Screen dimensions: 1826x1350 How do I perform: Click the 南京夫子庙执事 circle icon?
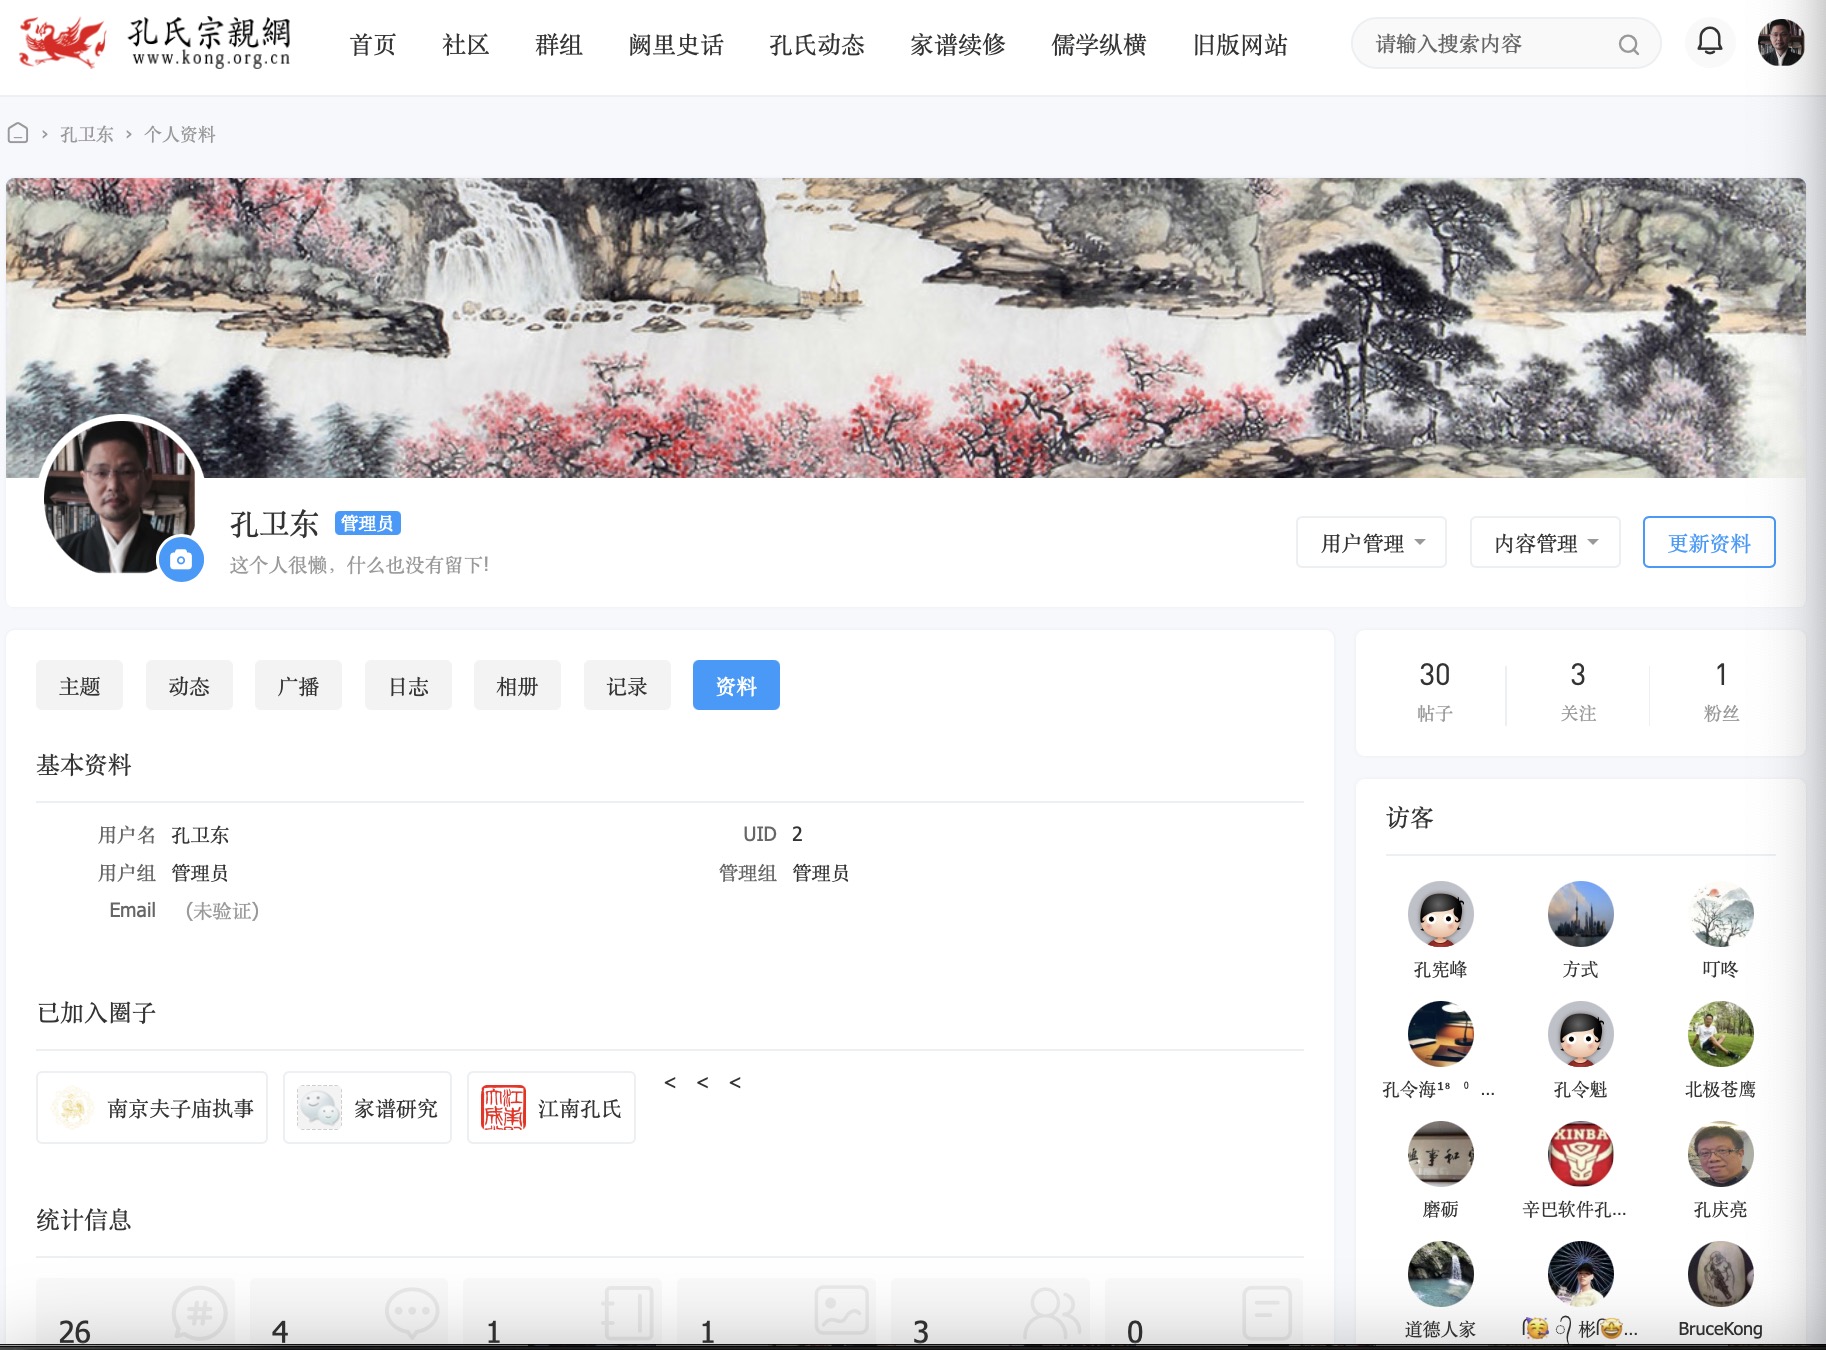pyautogui.click(x=73, y=1108)
